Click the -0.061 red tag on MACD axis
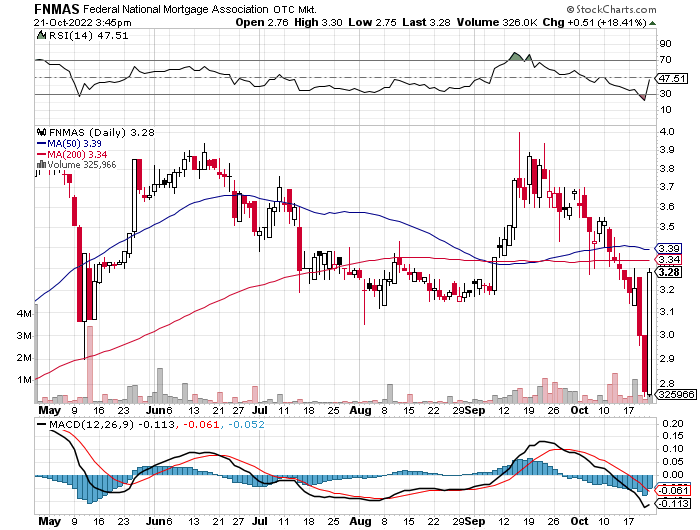700x530 pixels. [x=674, y=491]
